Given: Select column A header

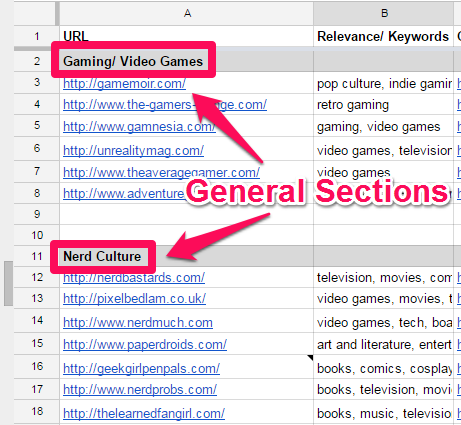Looking at the screenshot, I should [x=187, y=13].
